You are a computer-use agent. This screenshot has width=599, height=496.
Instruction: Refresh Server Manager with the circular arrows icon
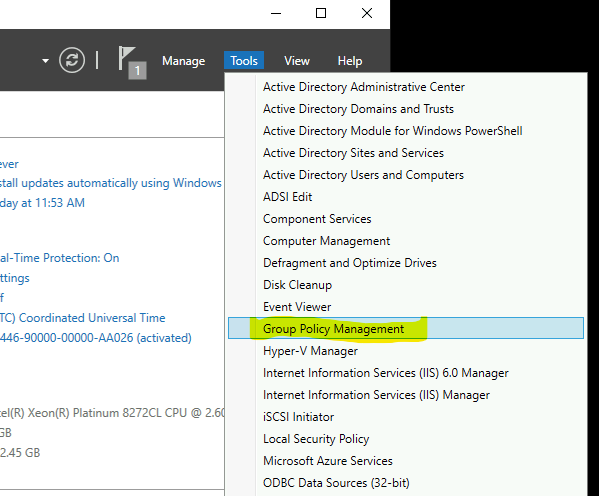tap(72, 60)
